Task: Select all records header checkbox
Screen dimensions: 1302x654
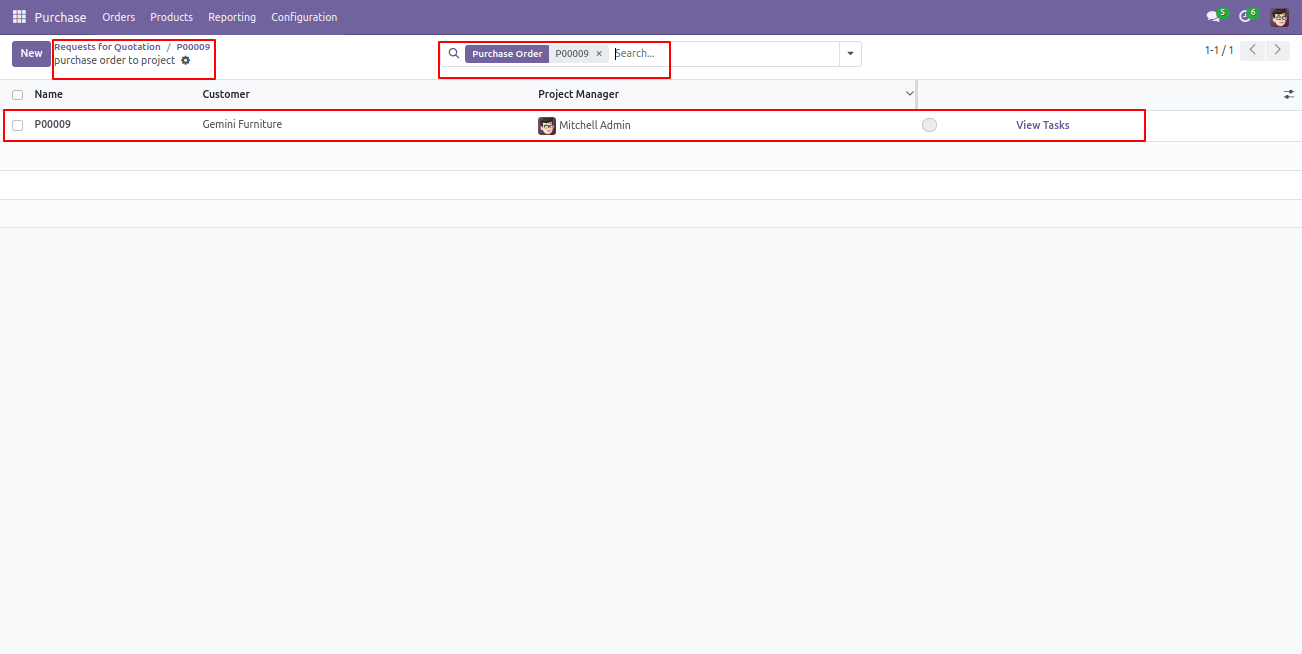Action: coord(17,95)
